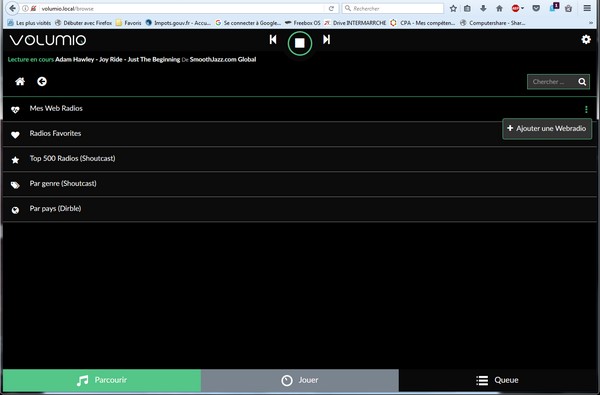This screenshot has width=600, height=395.
Task: Open the Mes Web Radios folder
Action: pos(300,109)
